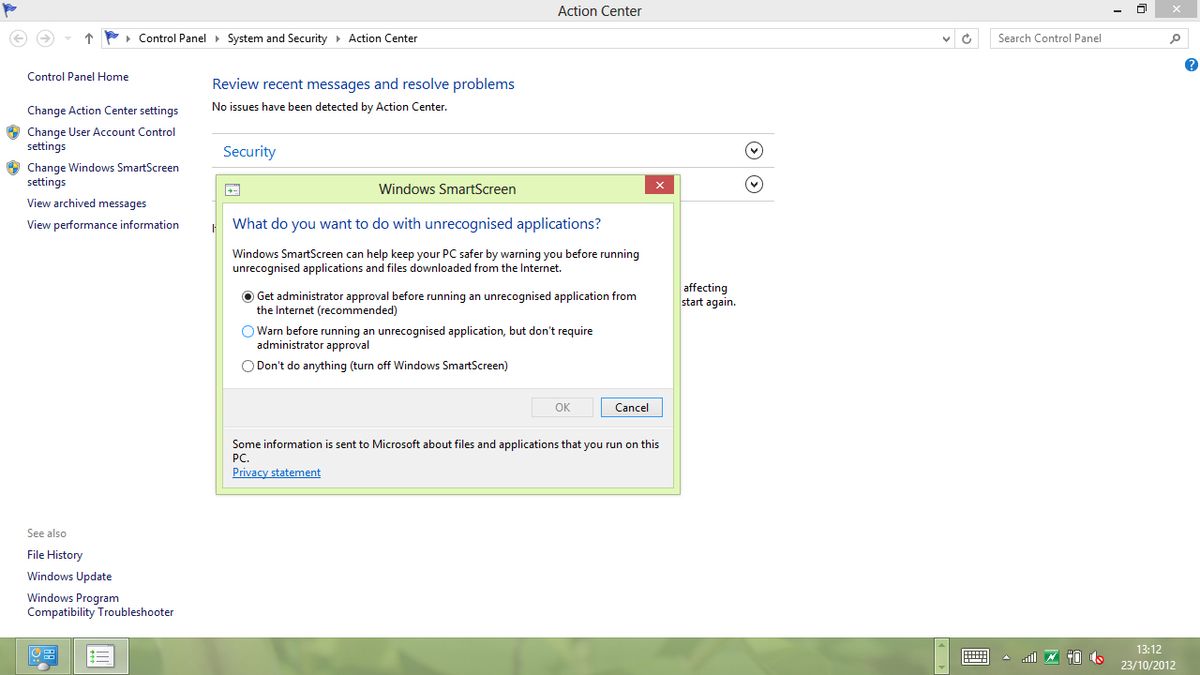Select turn off Windows SmartScreen option
This screenshot has width=1200, height=675.
[x=247, y=366]
